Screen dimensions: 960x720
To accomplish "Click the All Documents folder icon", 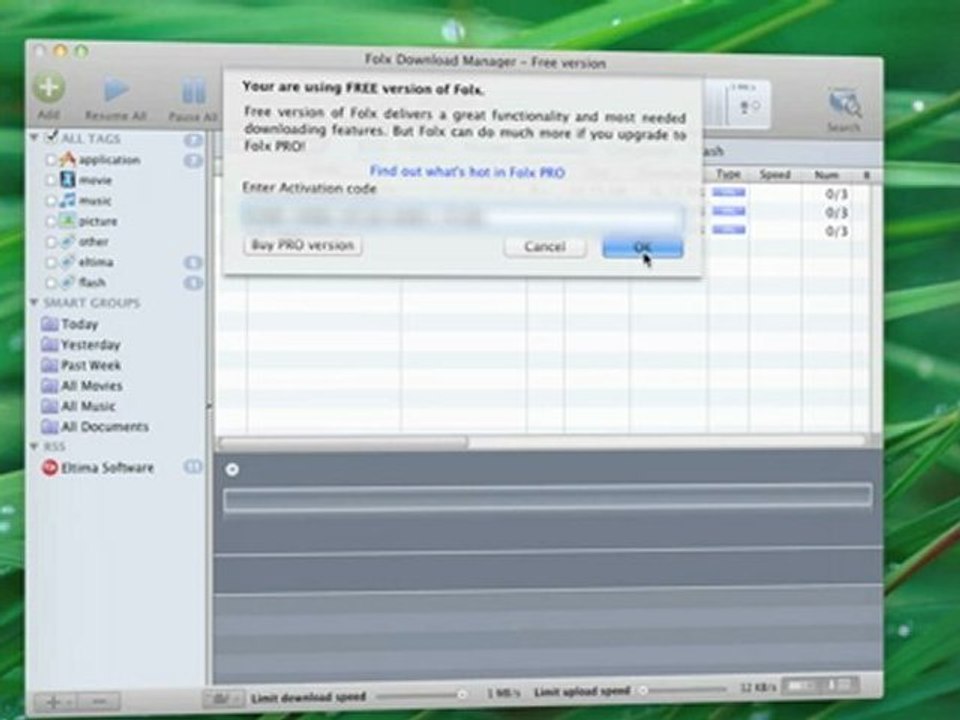I will 50,426.
